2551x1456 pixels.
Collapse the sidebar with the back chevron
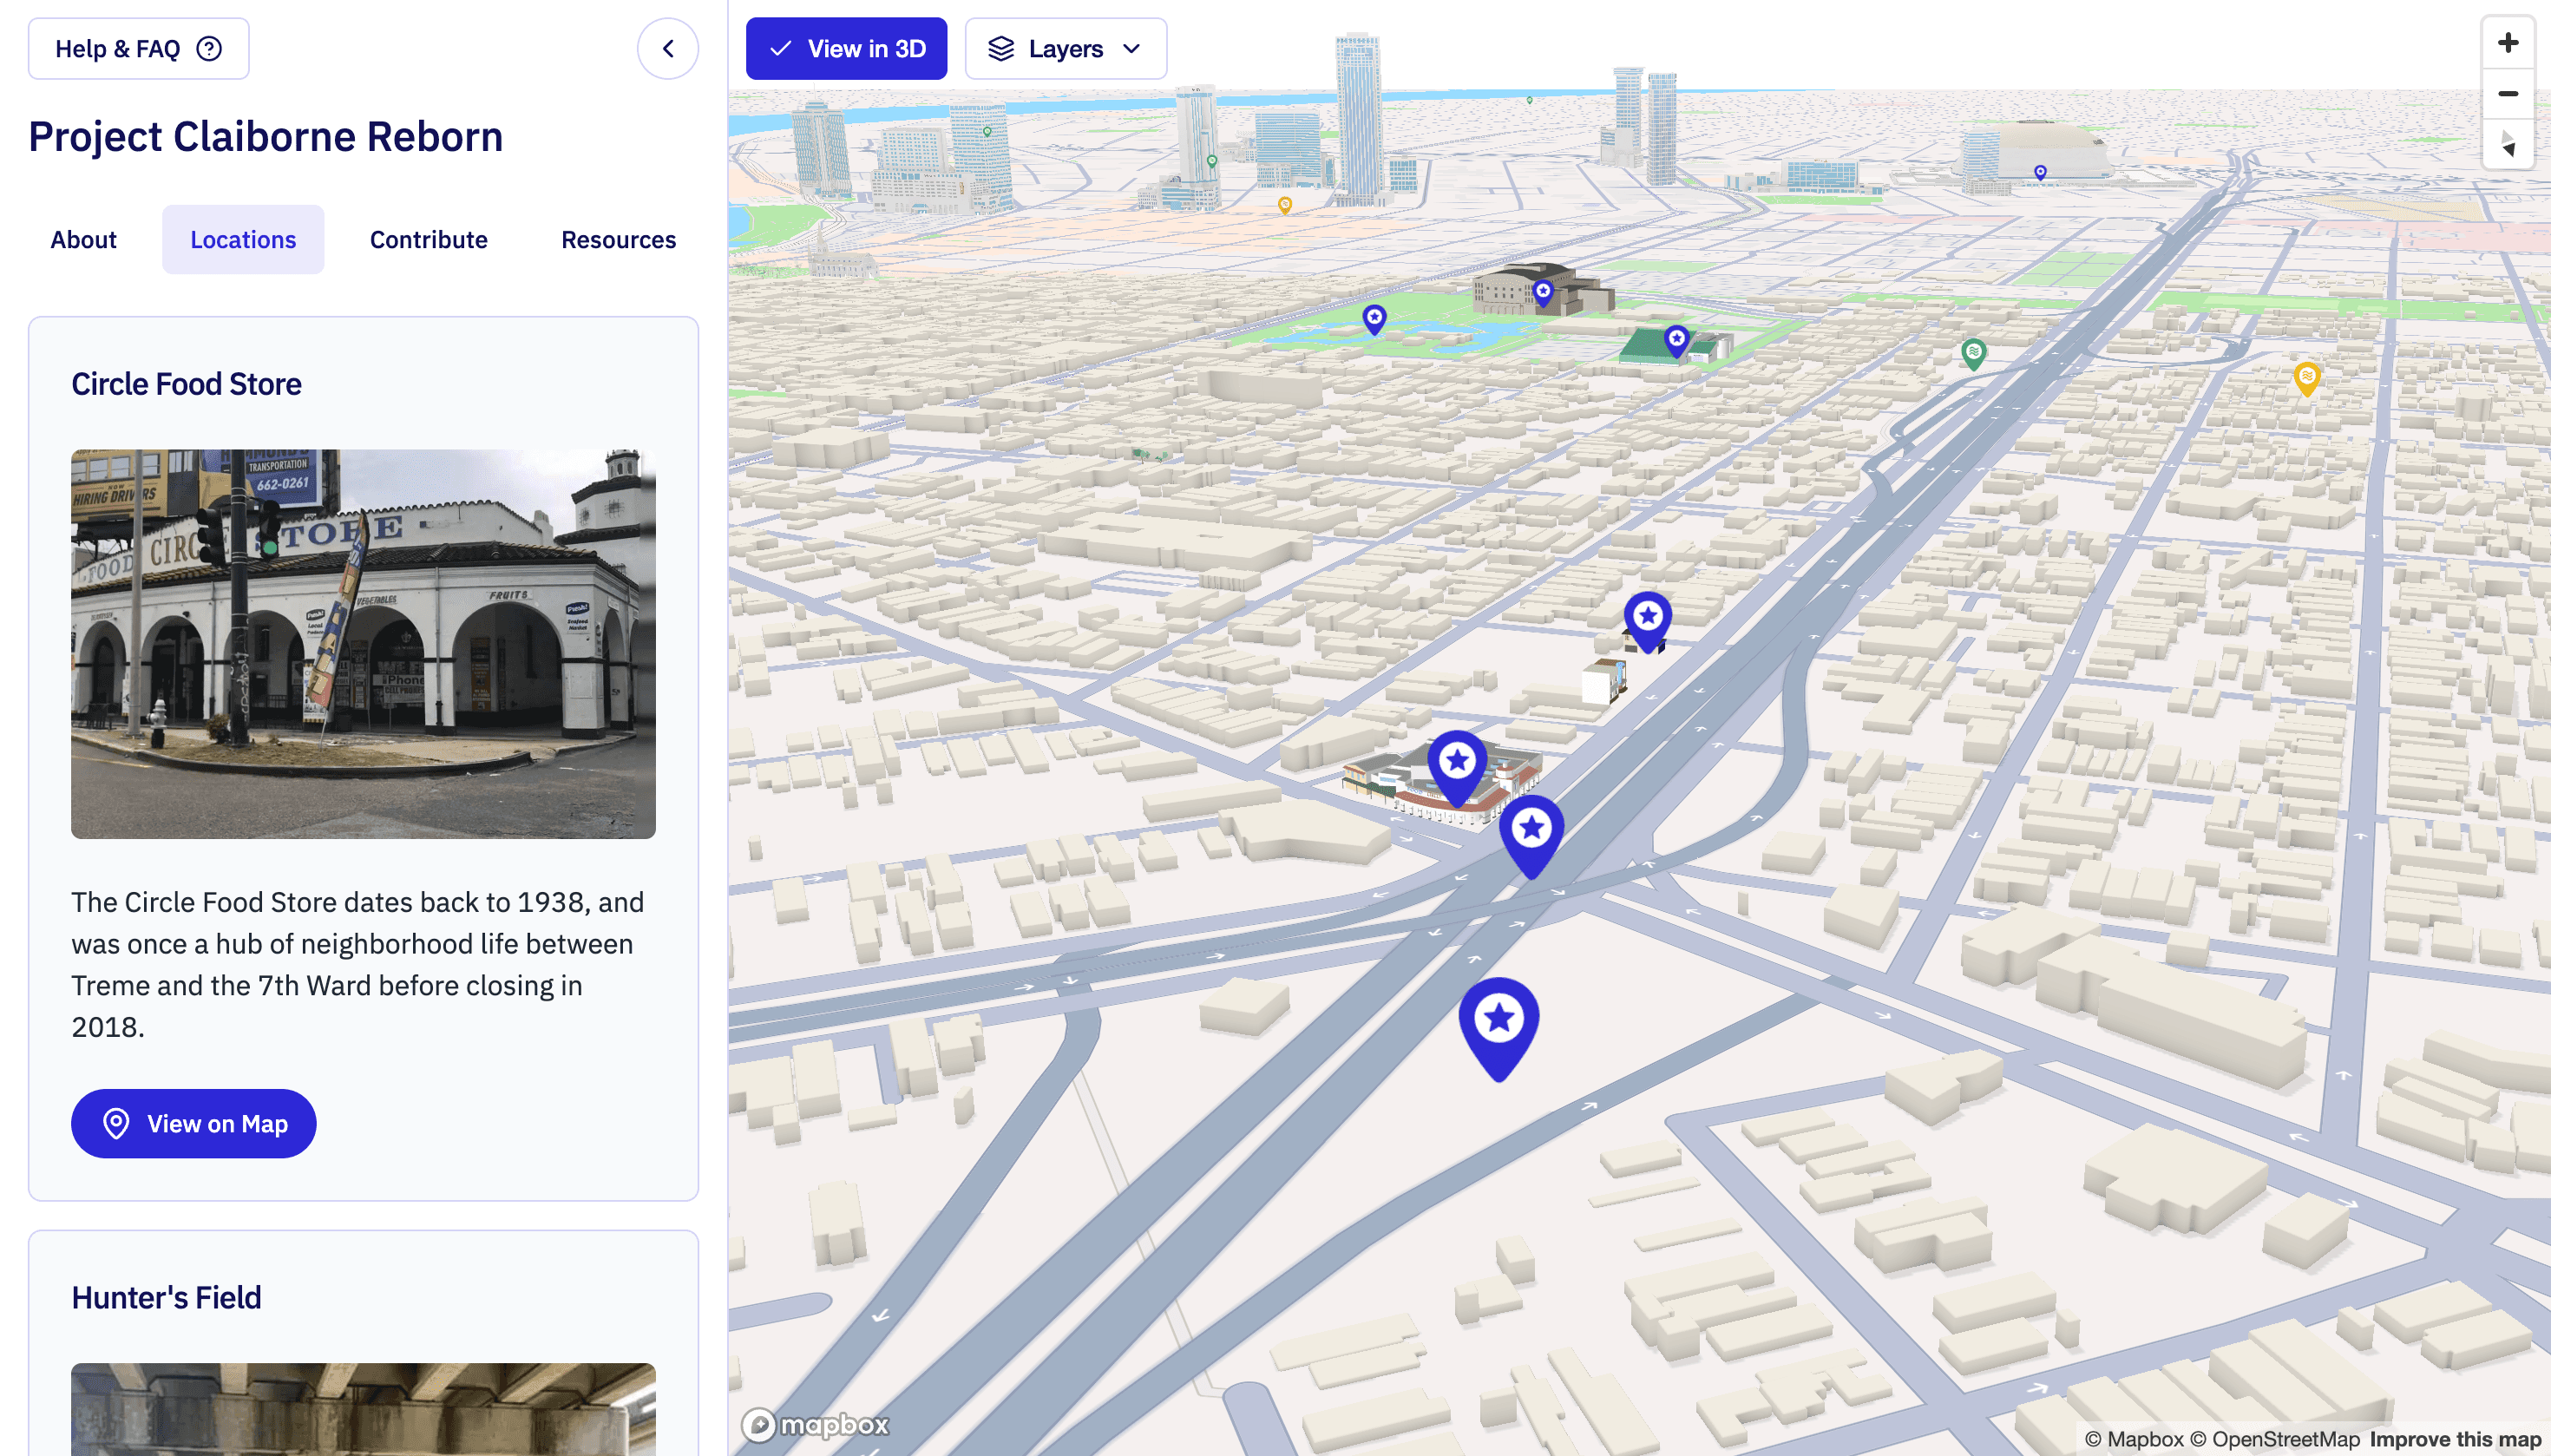(x=668, y=48)
